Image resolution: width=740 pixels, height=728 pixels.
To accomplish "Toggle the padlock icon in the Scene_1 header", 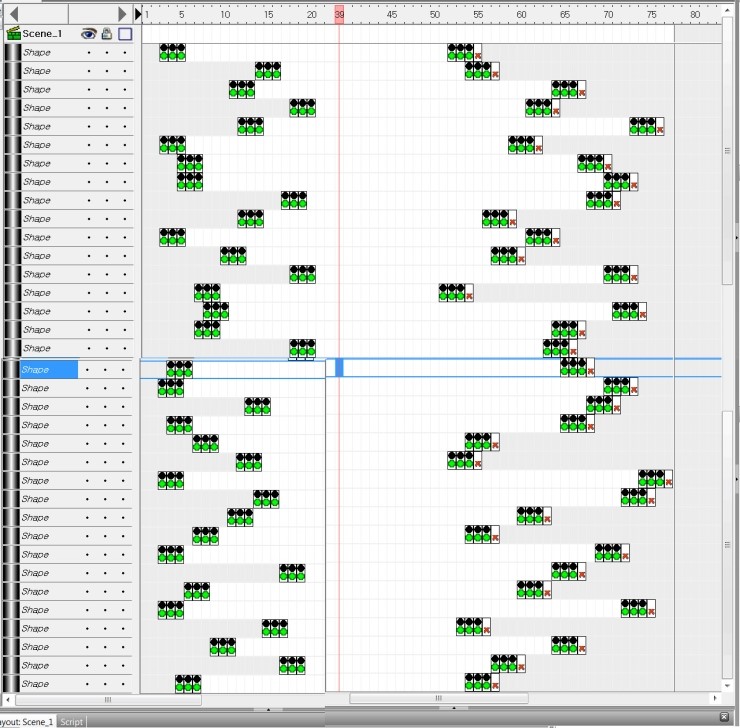I will 107,33.
